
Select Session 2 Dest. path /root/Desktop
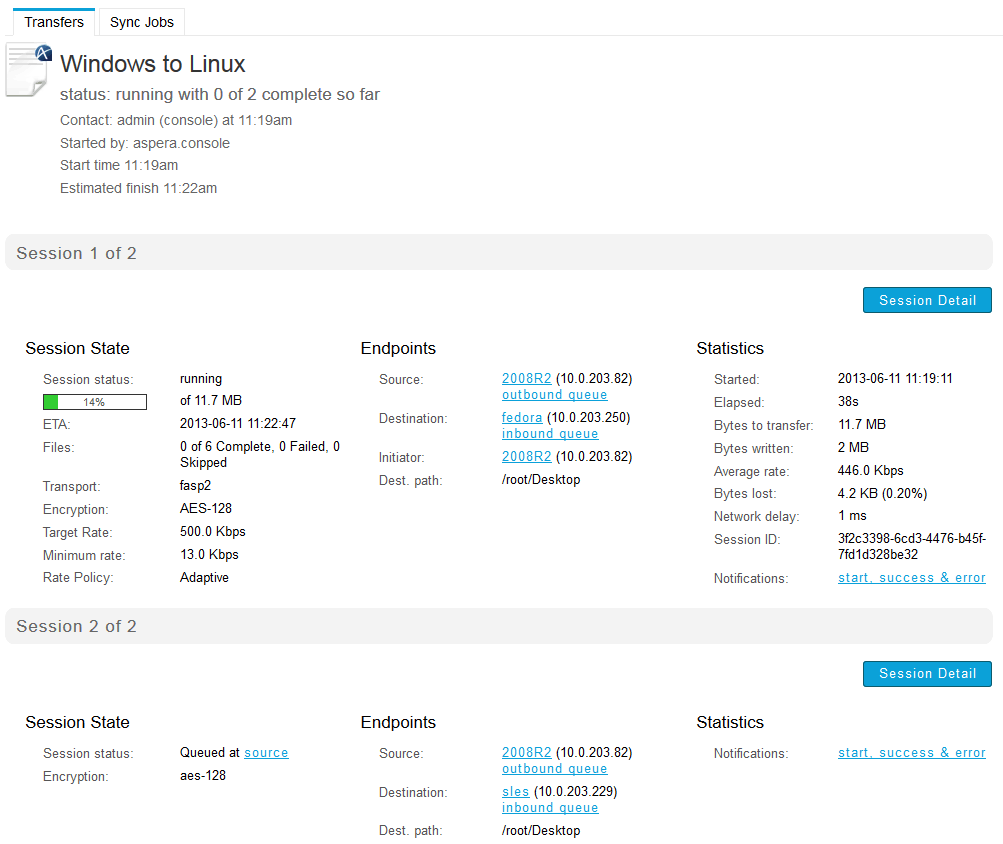coord(541,831)
